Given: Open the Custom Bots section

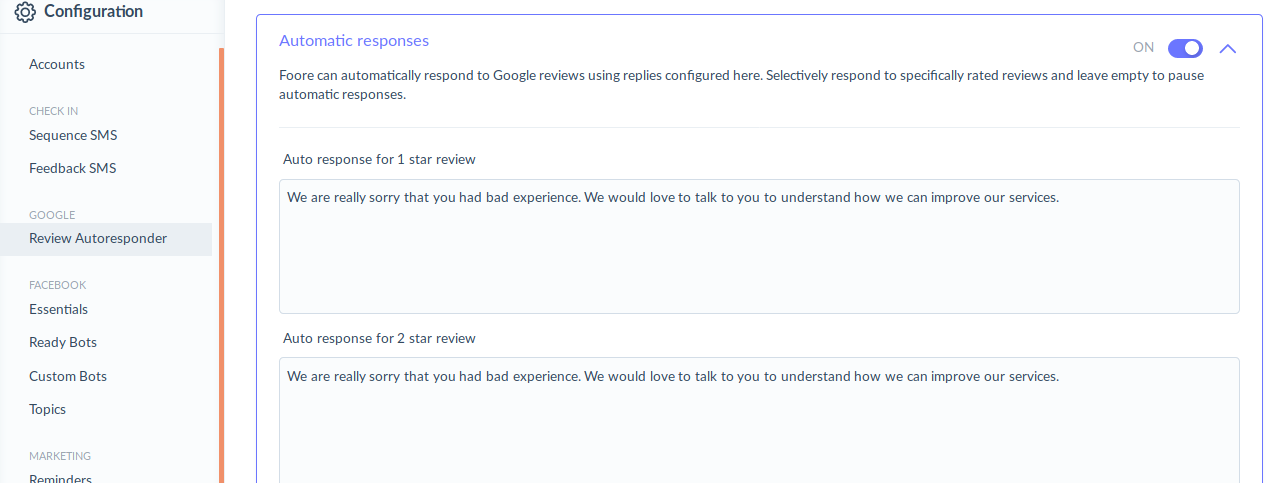Looking at the screenshot, I should (x=67, y=376).
